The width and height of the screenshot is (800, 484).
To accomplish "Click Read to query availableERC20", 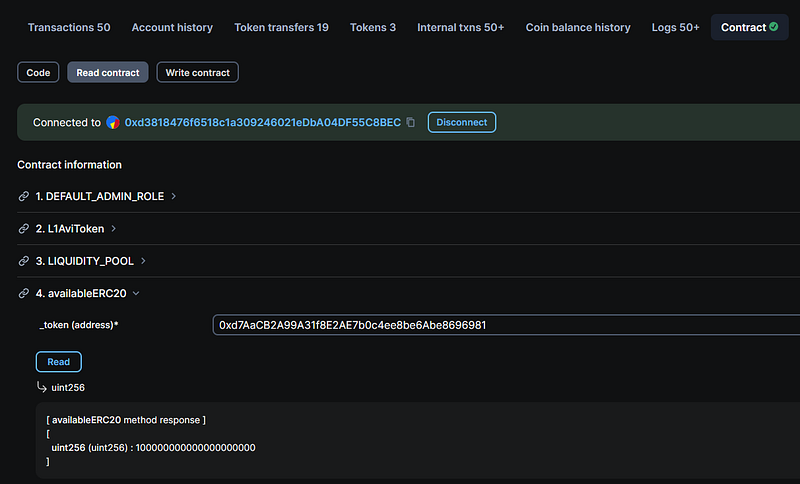I will click(59, 362).
